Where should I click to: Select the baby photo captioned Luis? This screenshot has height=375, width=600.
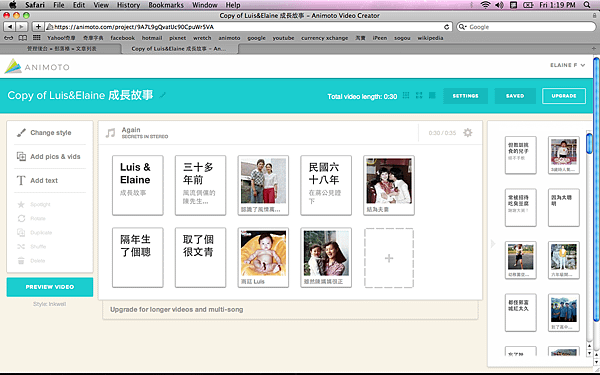tap(263, 258)
